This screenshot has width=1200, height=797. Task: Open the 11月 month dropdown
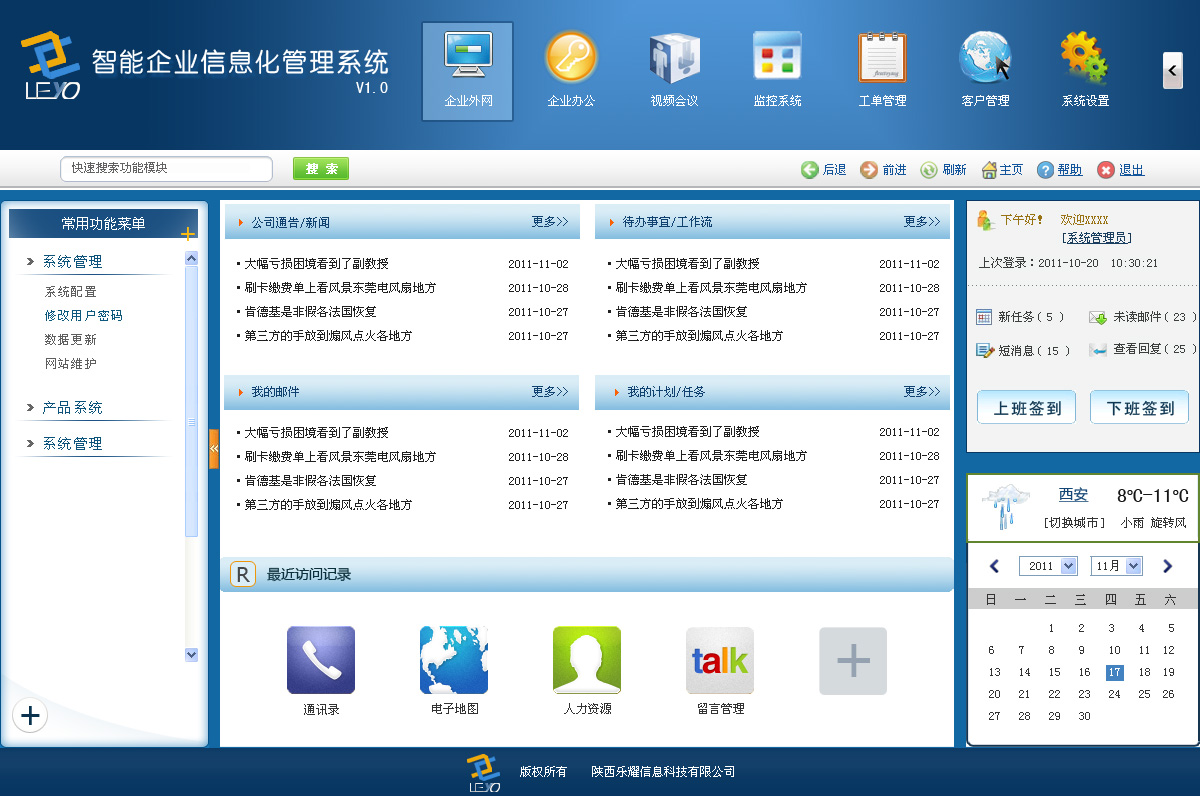[1116, 566]
